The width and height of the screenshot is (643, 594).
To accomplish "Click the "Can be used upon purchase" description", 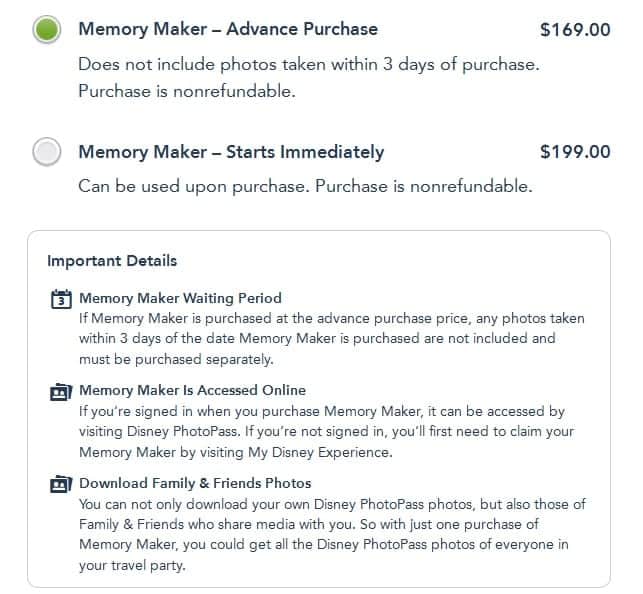I will coord(305,187).
